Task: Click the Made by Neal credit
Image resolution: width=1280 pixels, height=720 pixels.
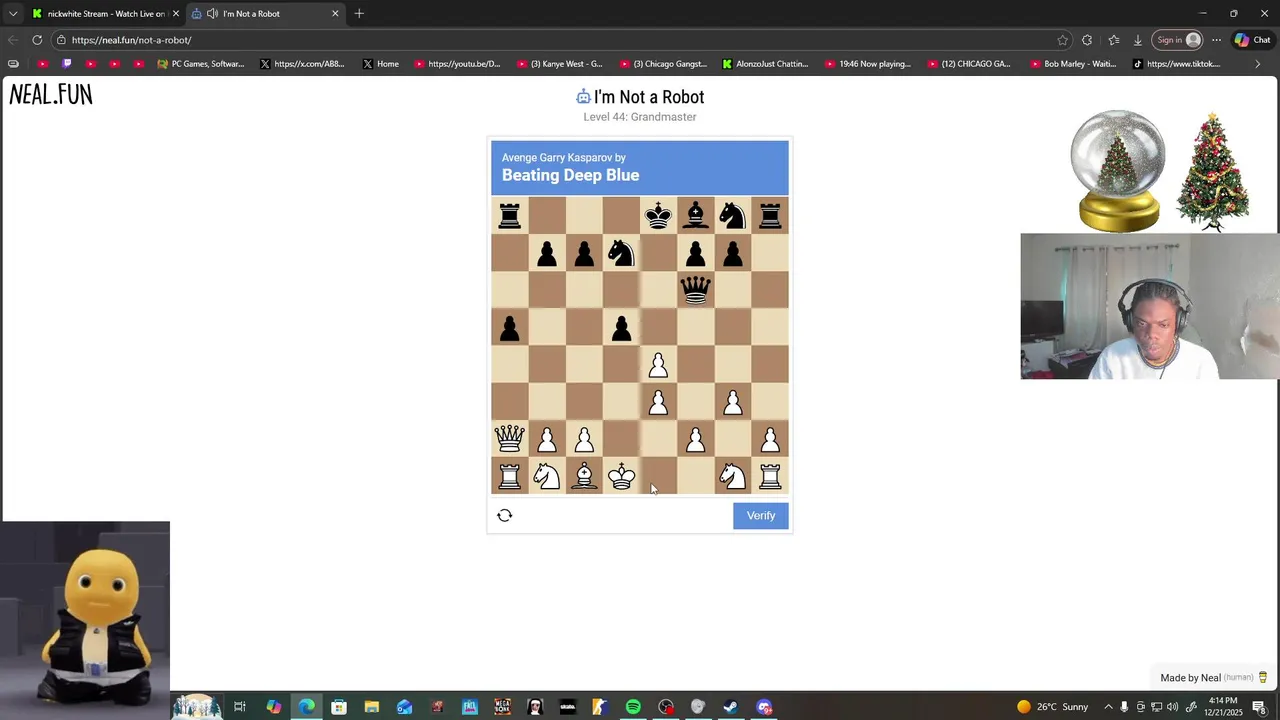Action: pyautogui.click(x=1213, y=678)
